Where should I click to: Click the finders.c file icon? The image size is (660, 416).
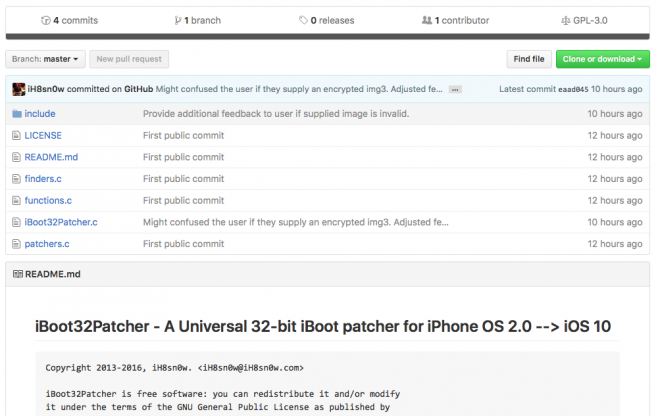point(16,179)
